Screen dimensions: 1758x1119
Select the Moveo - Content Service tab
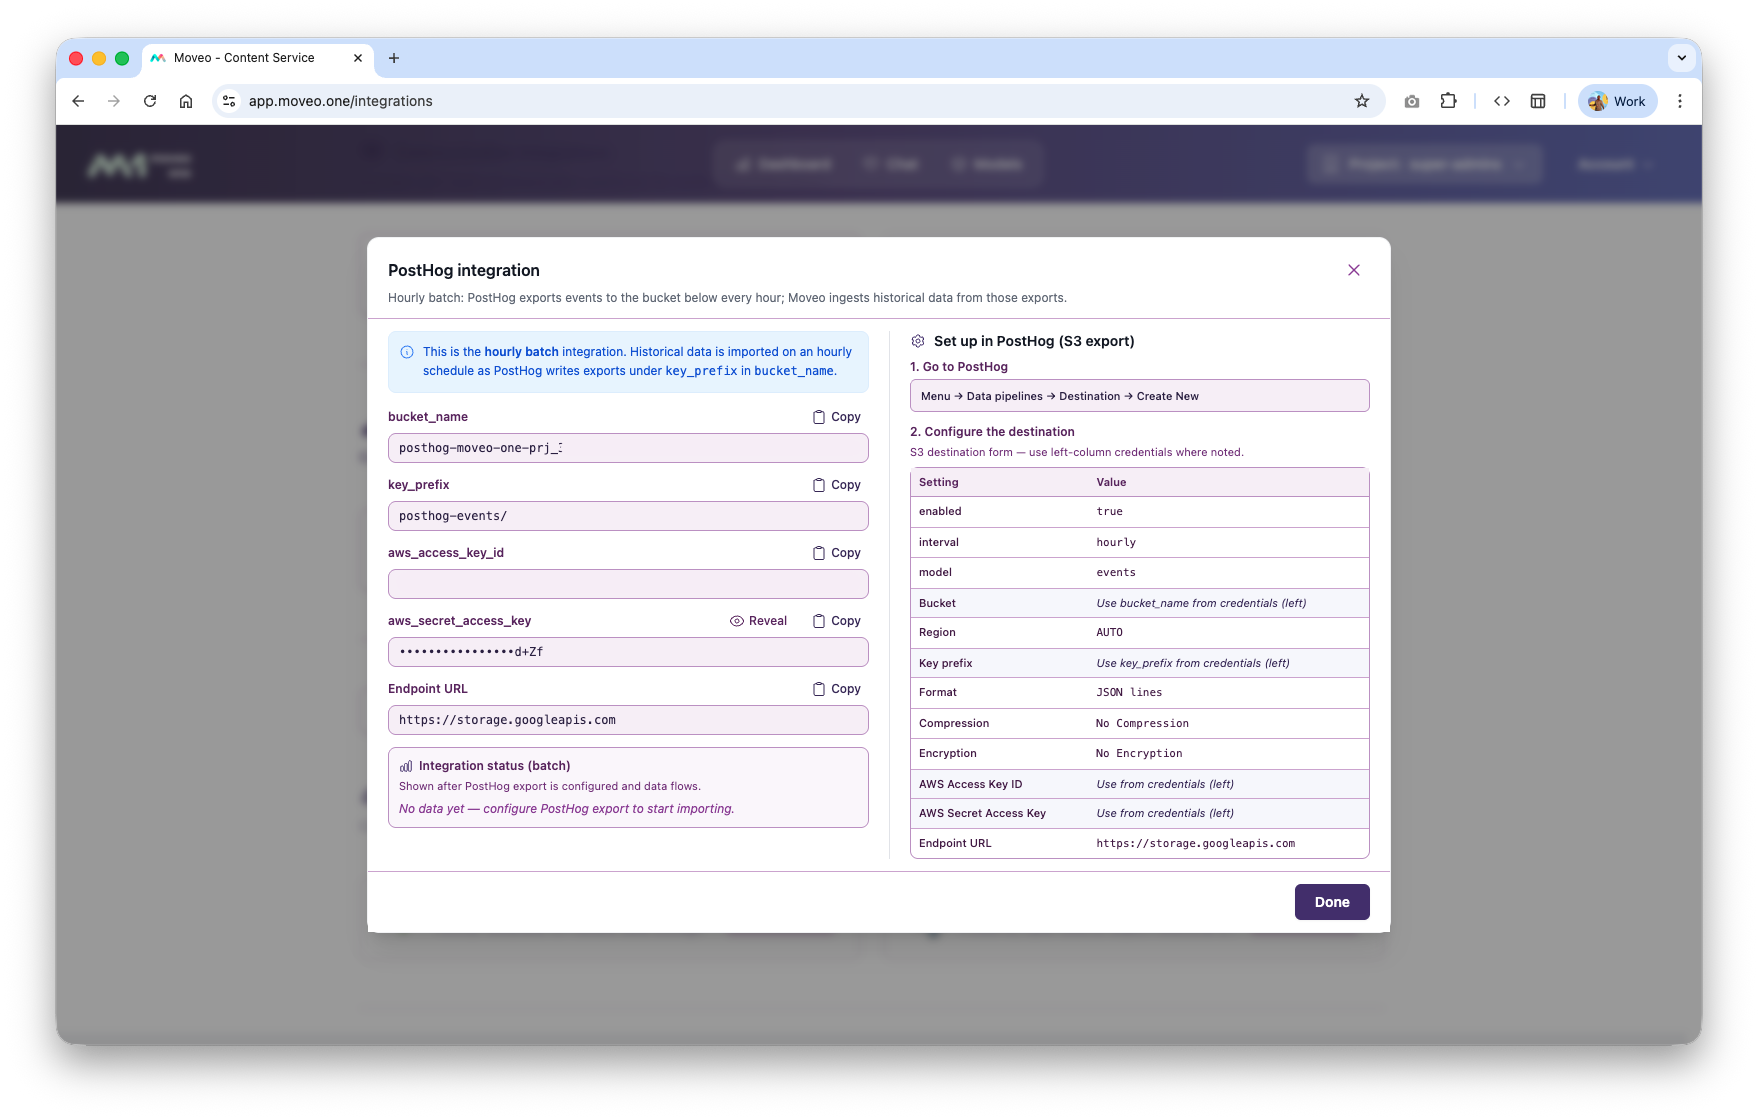click(258, 58)
